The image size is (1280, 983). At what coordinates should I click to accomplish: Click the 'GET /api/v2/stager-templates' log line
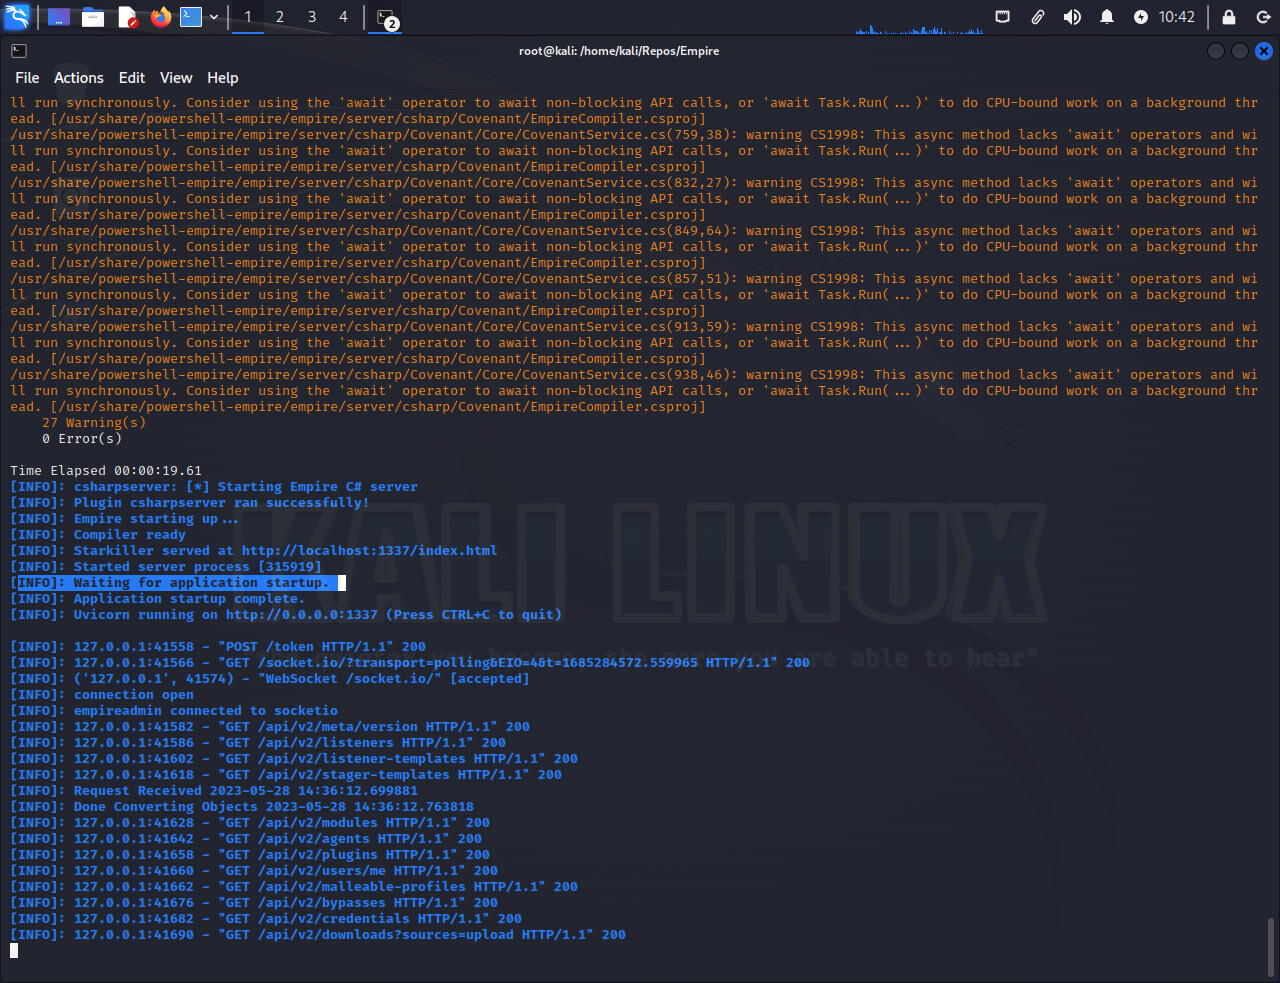286,775
